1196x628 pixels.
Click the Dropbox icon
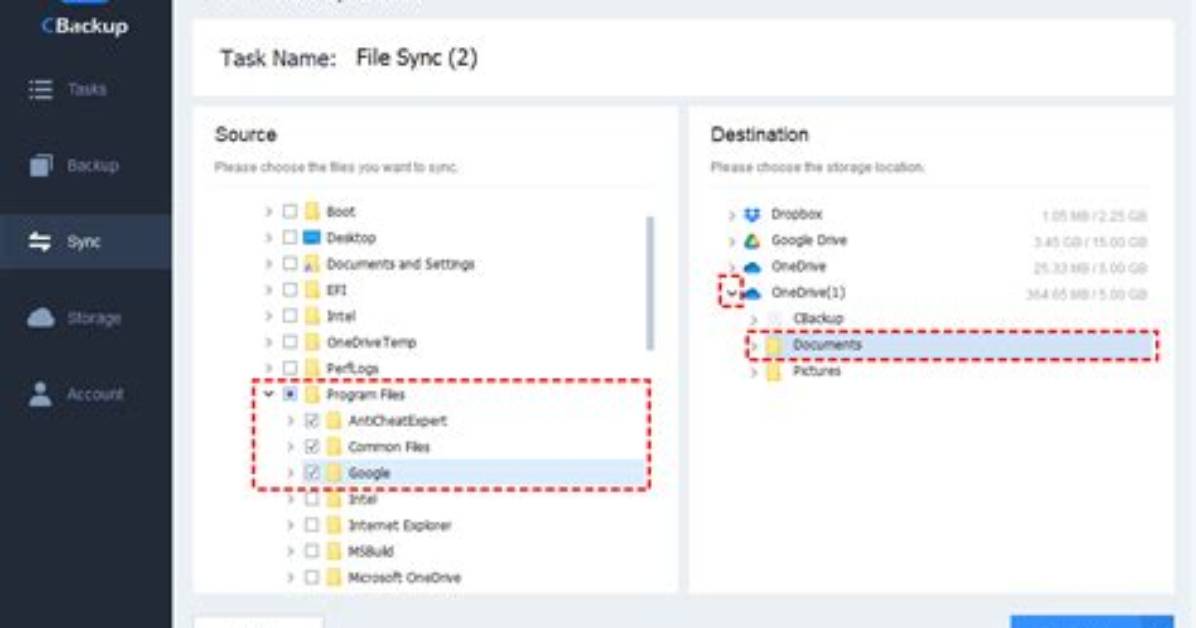coord(752,214)
